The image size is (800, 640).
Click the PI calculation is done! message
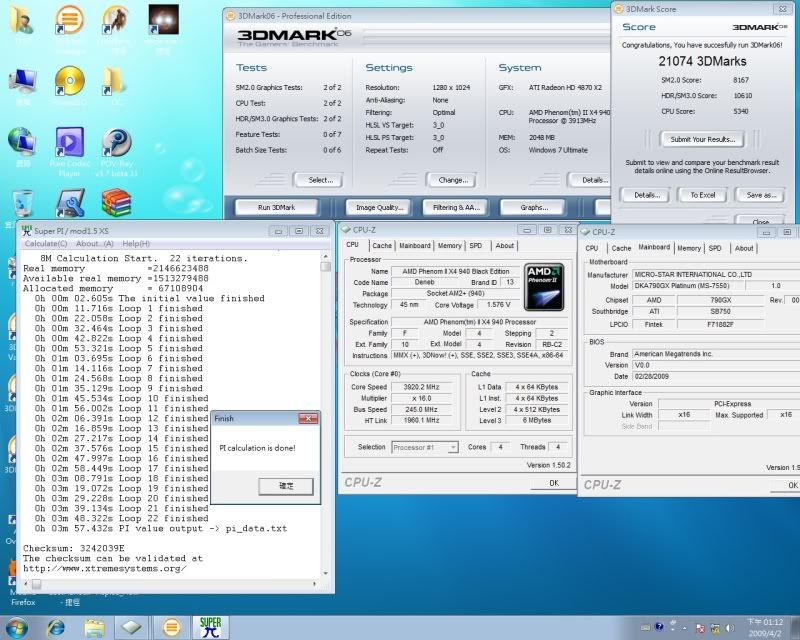257,448
